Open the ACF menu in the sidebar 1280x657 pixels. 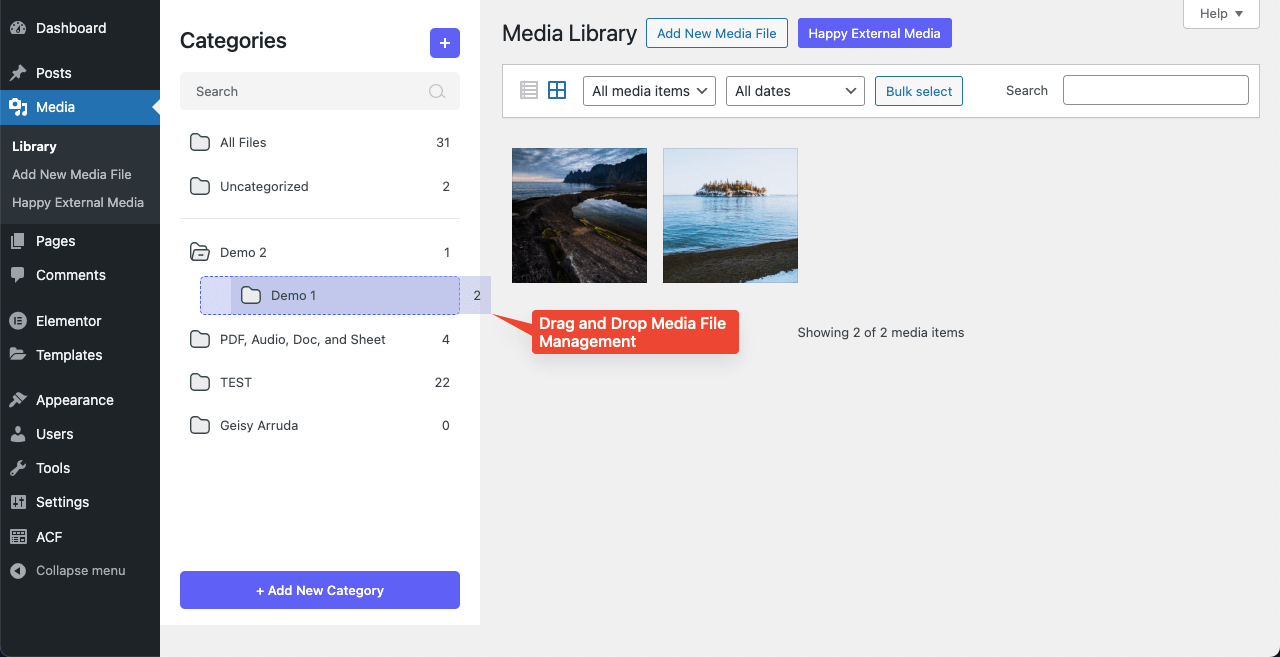[49, 537]
